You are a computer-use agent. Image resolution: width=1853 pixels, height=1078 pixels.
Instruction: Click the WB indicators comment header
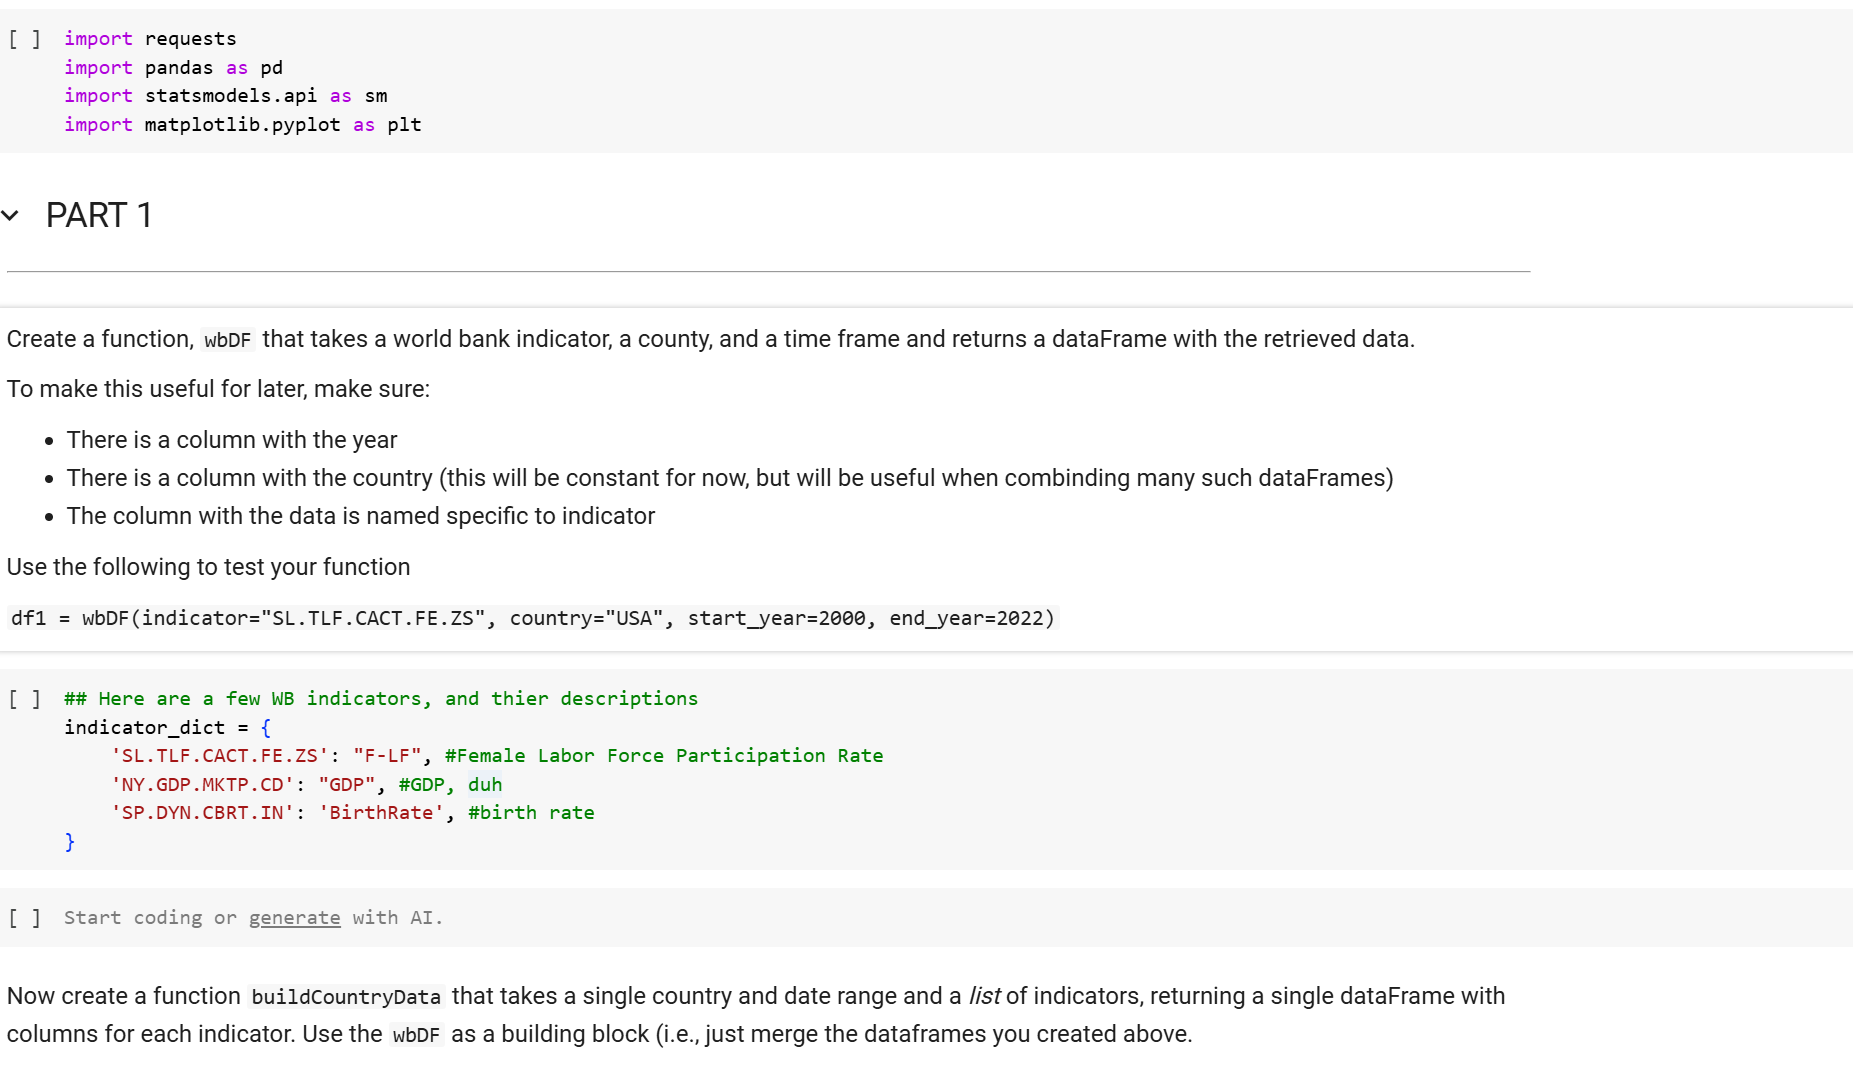point(381,698)
